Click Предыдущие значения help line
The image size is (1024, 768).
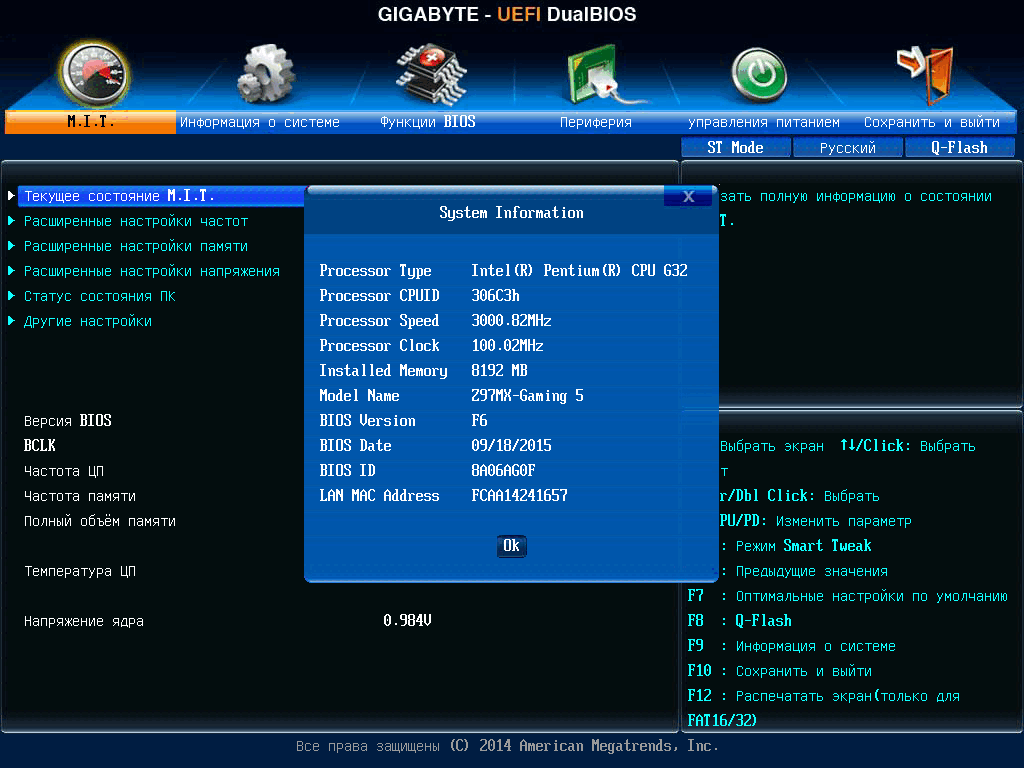tap(805, 571)
